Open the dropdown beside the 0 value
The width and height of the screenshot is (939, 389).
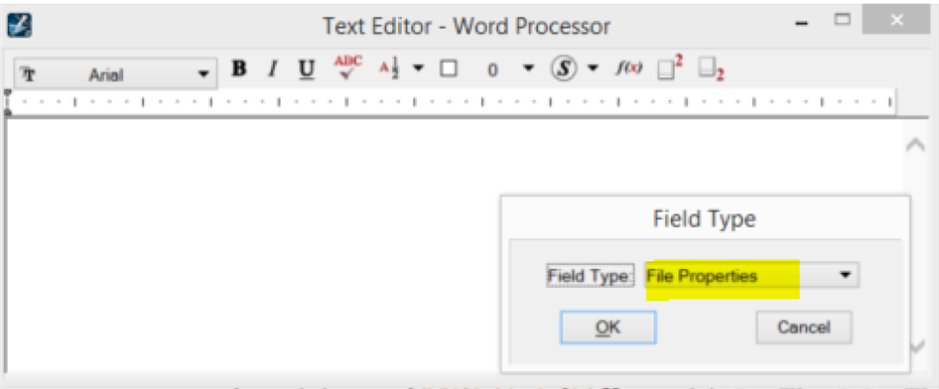pos(528,68)
